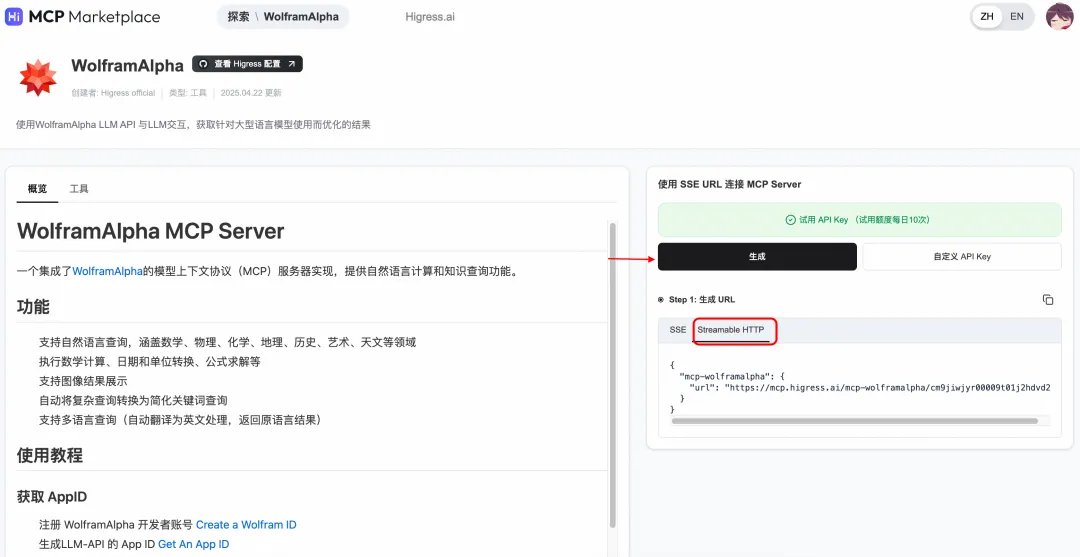Switch language to ZH
This screenshot has width=1080, height=557.
[987, 17]
